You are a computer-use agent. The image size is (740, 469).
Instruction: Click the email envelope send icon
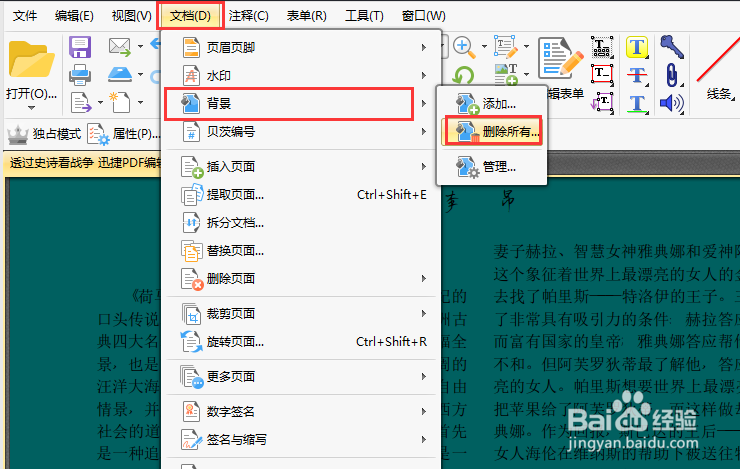click(119, 46)
